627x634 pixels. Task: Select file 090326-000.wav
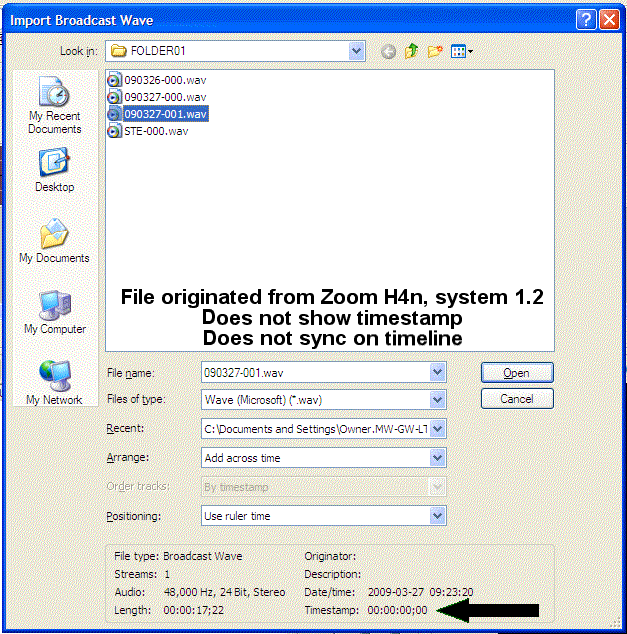(x=165, y=80)
